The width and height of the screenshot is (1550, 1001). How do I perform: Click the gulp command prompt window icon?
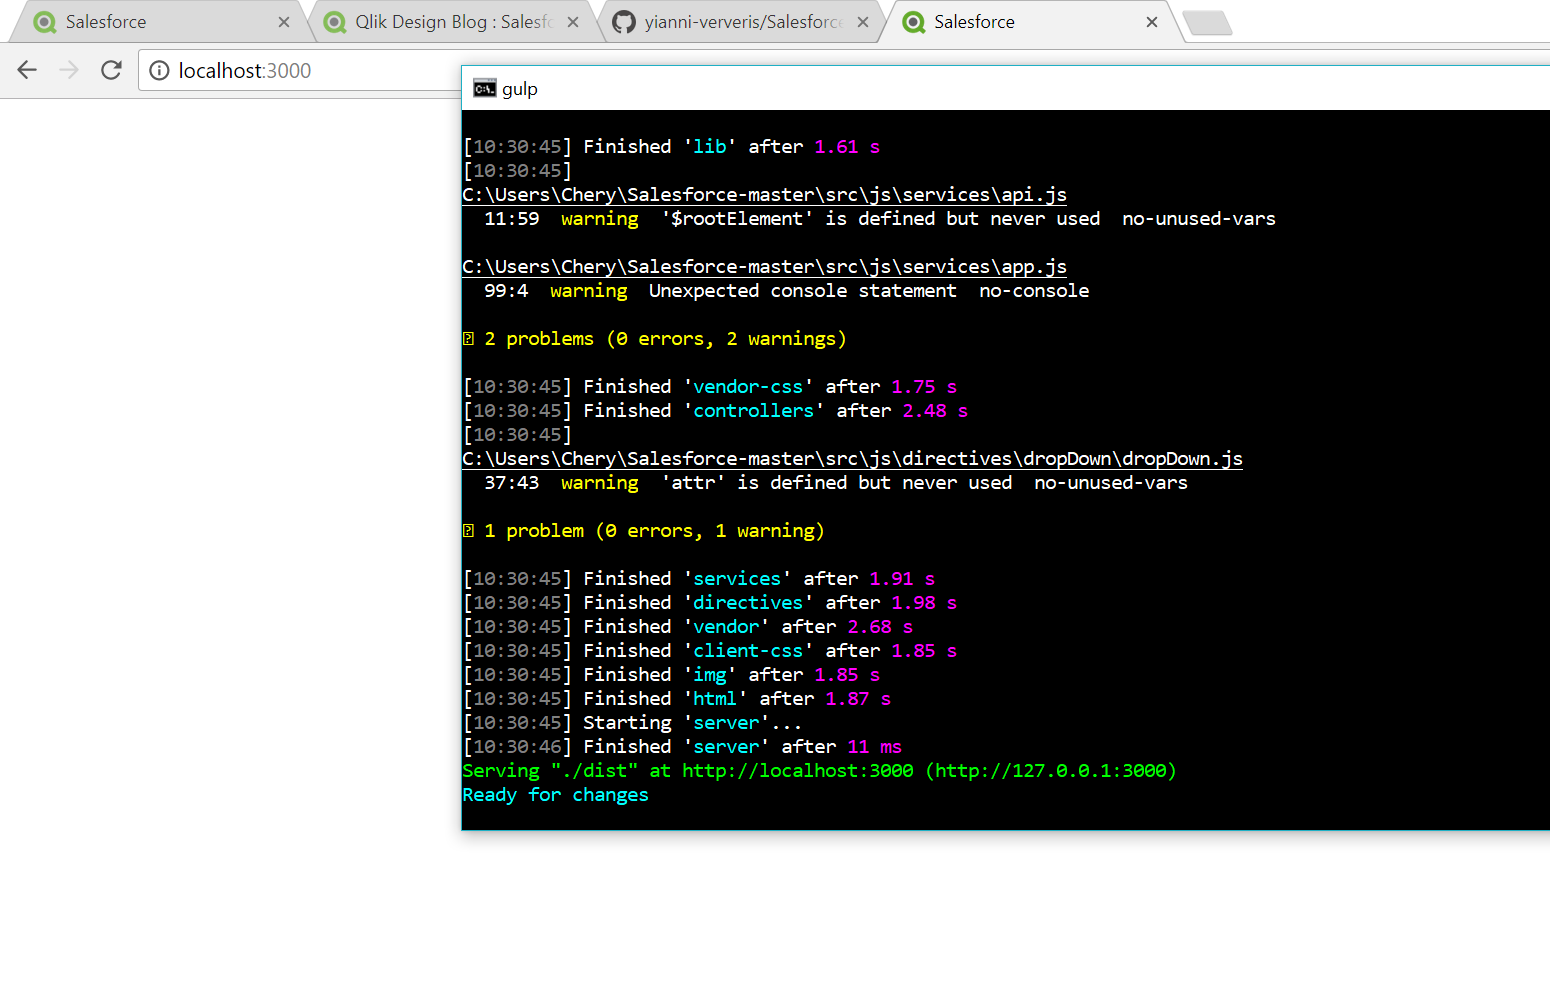tap(484, 89)
